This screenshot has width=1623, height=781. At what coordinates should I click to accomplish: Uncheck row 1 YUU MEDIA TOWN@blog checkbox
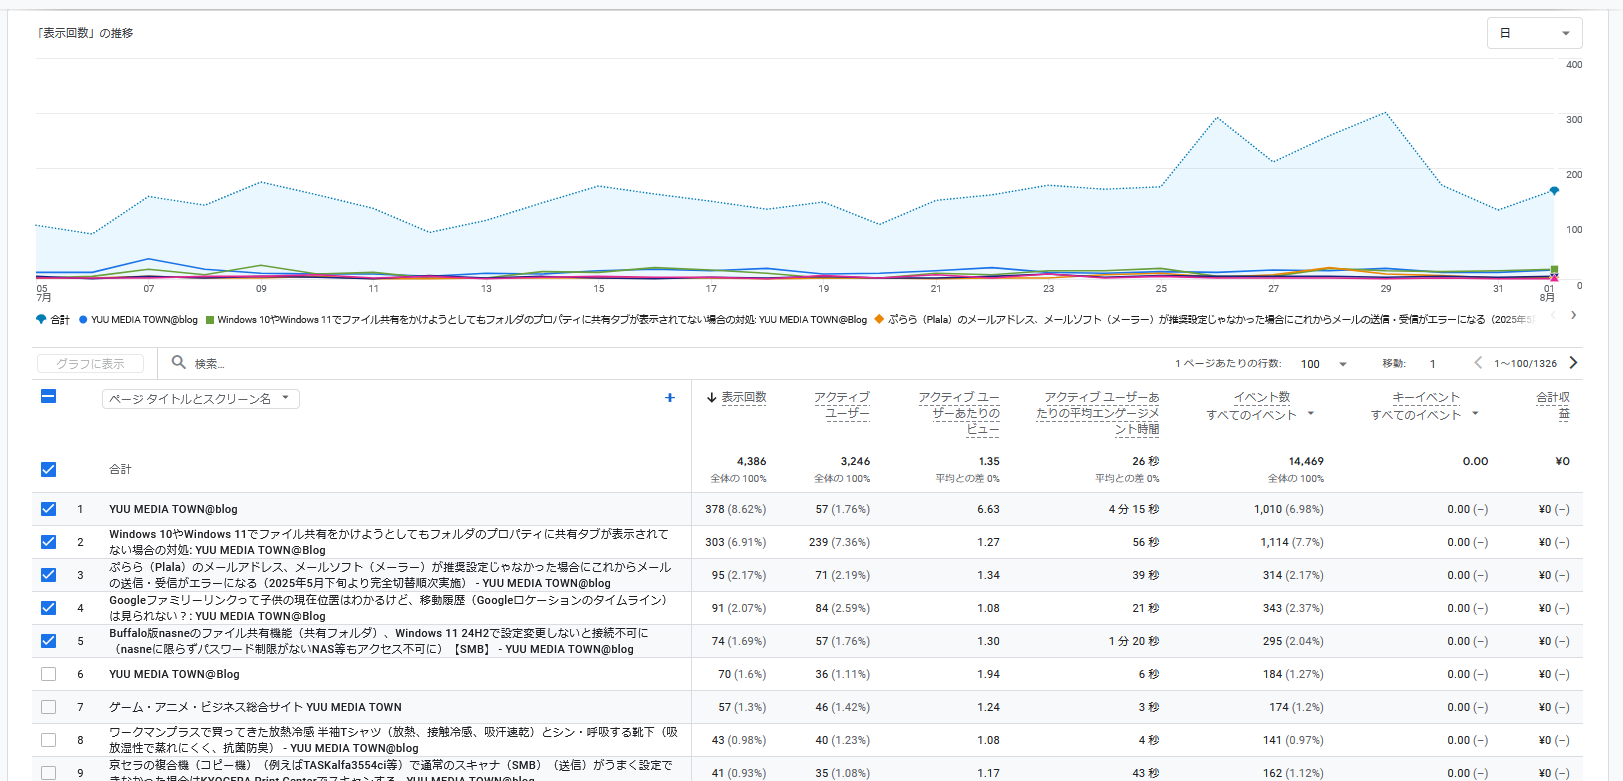(x=48, y=509)
